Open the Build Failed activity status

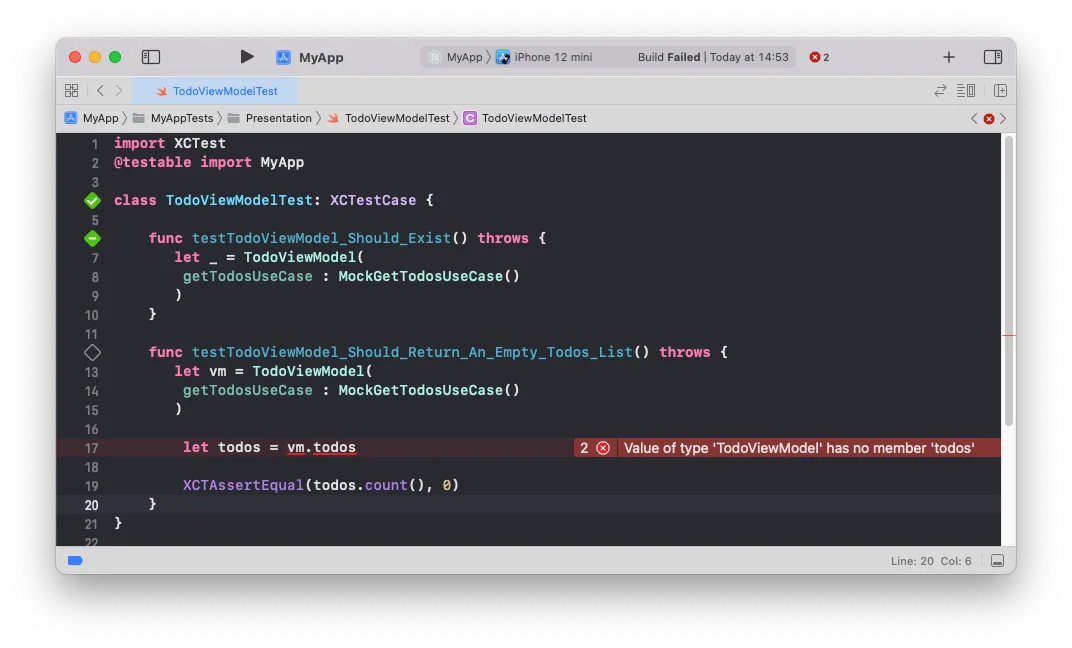[x=712, y=57]
